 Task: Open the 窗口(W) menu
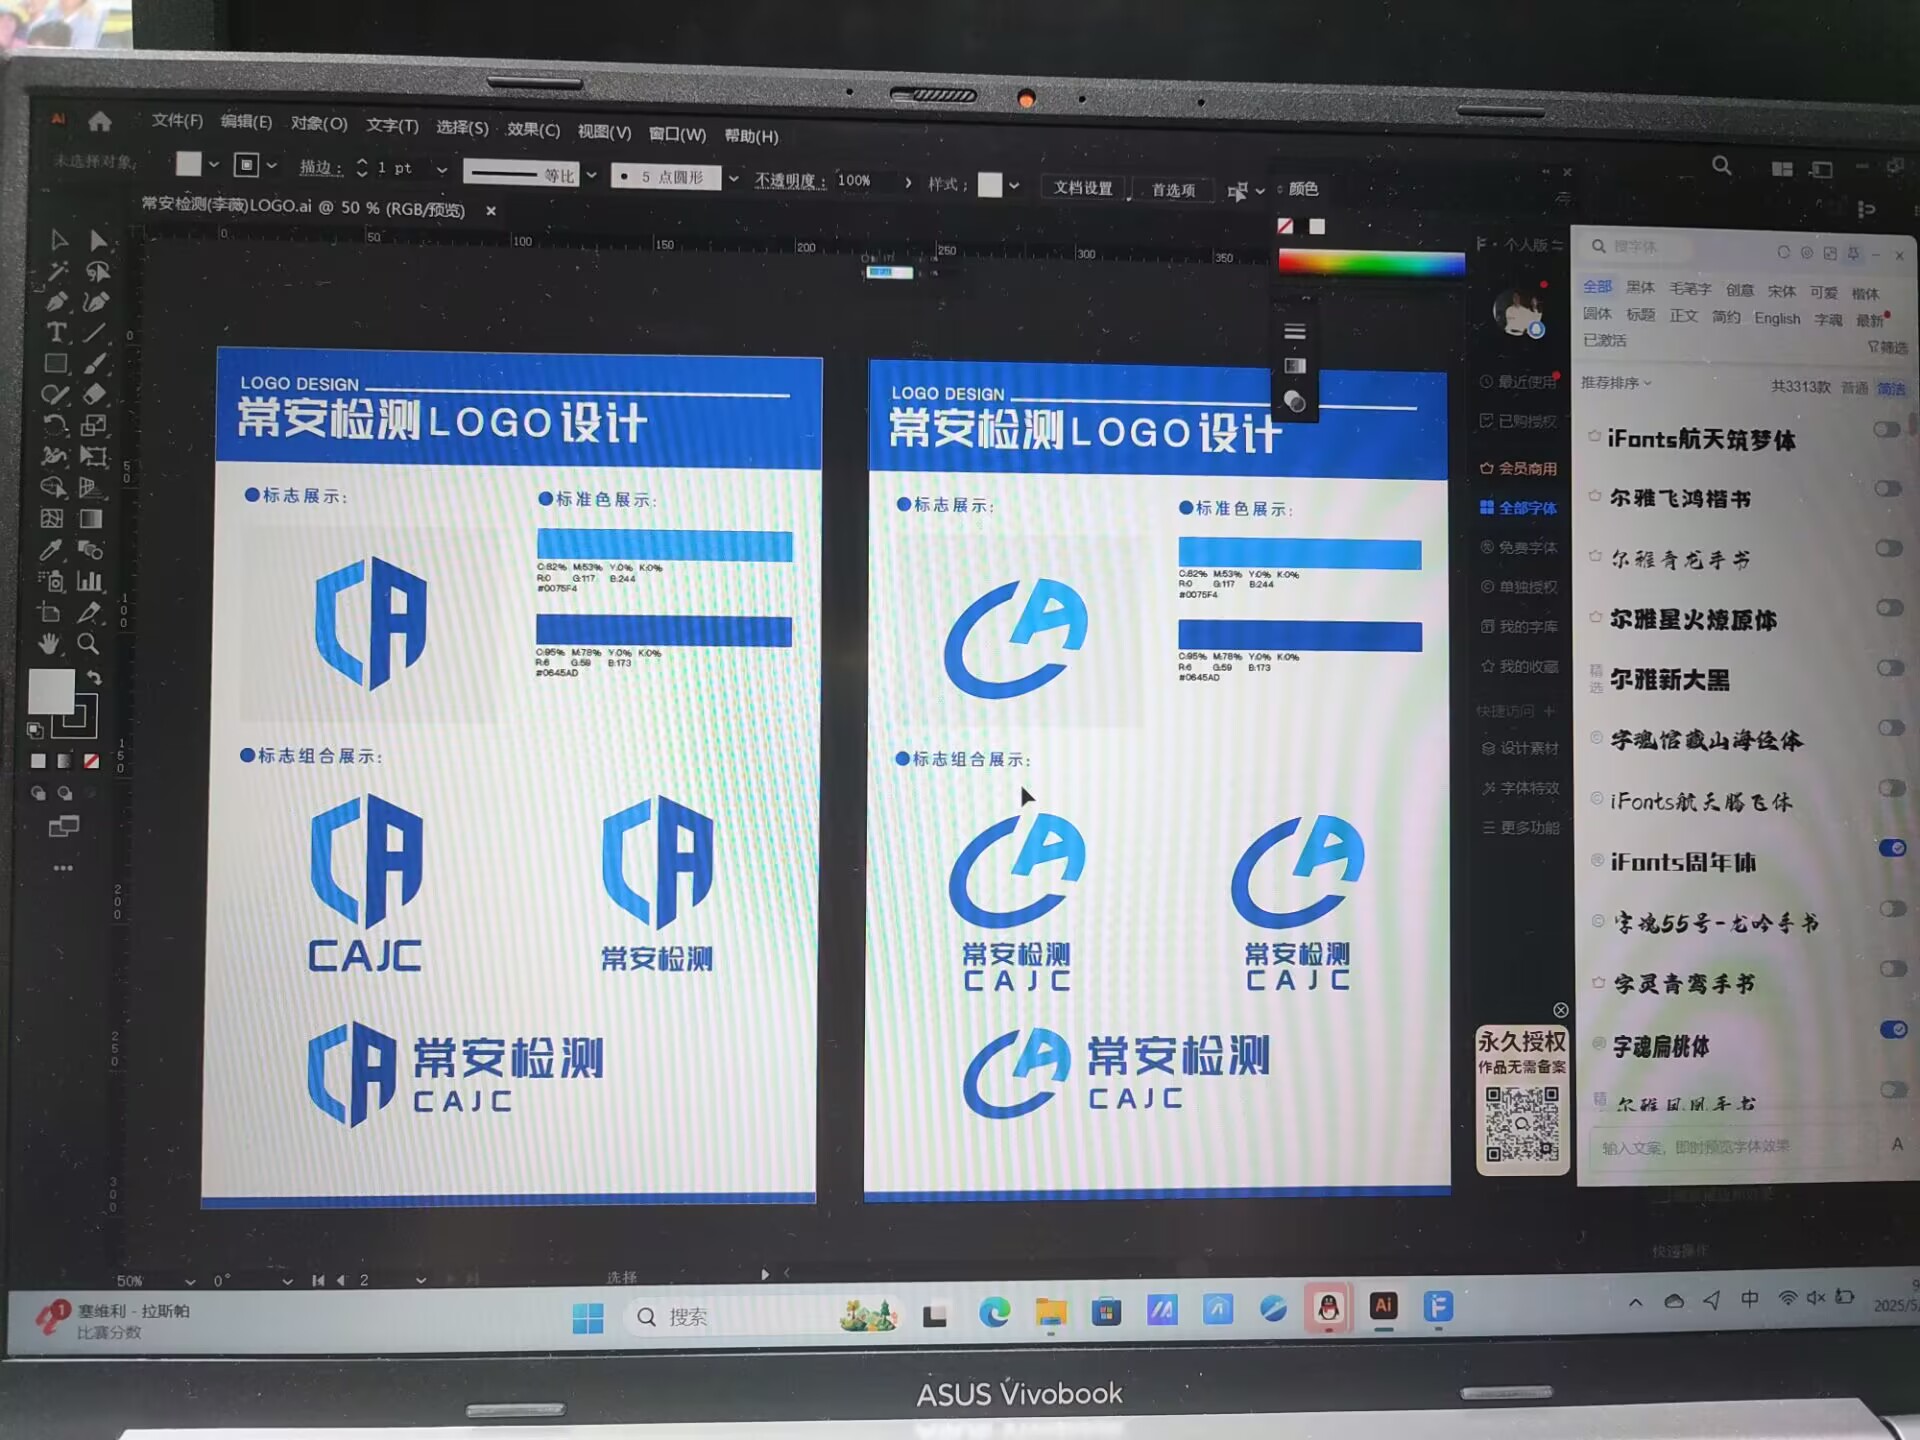pyautogui.click(x=677, y=134)
